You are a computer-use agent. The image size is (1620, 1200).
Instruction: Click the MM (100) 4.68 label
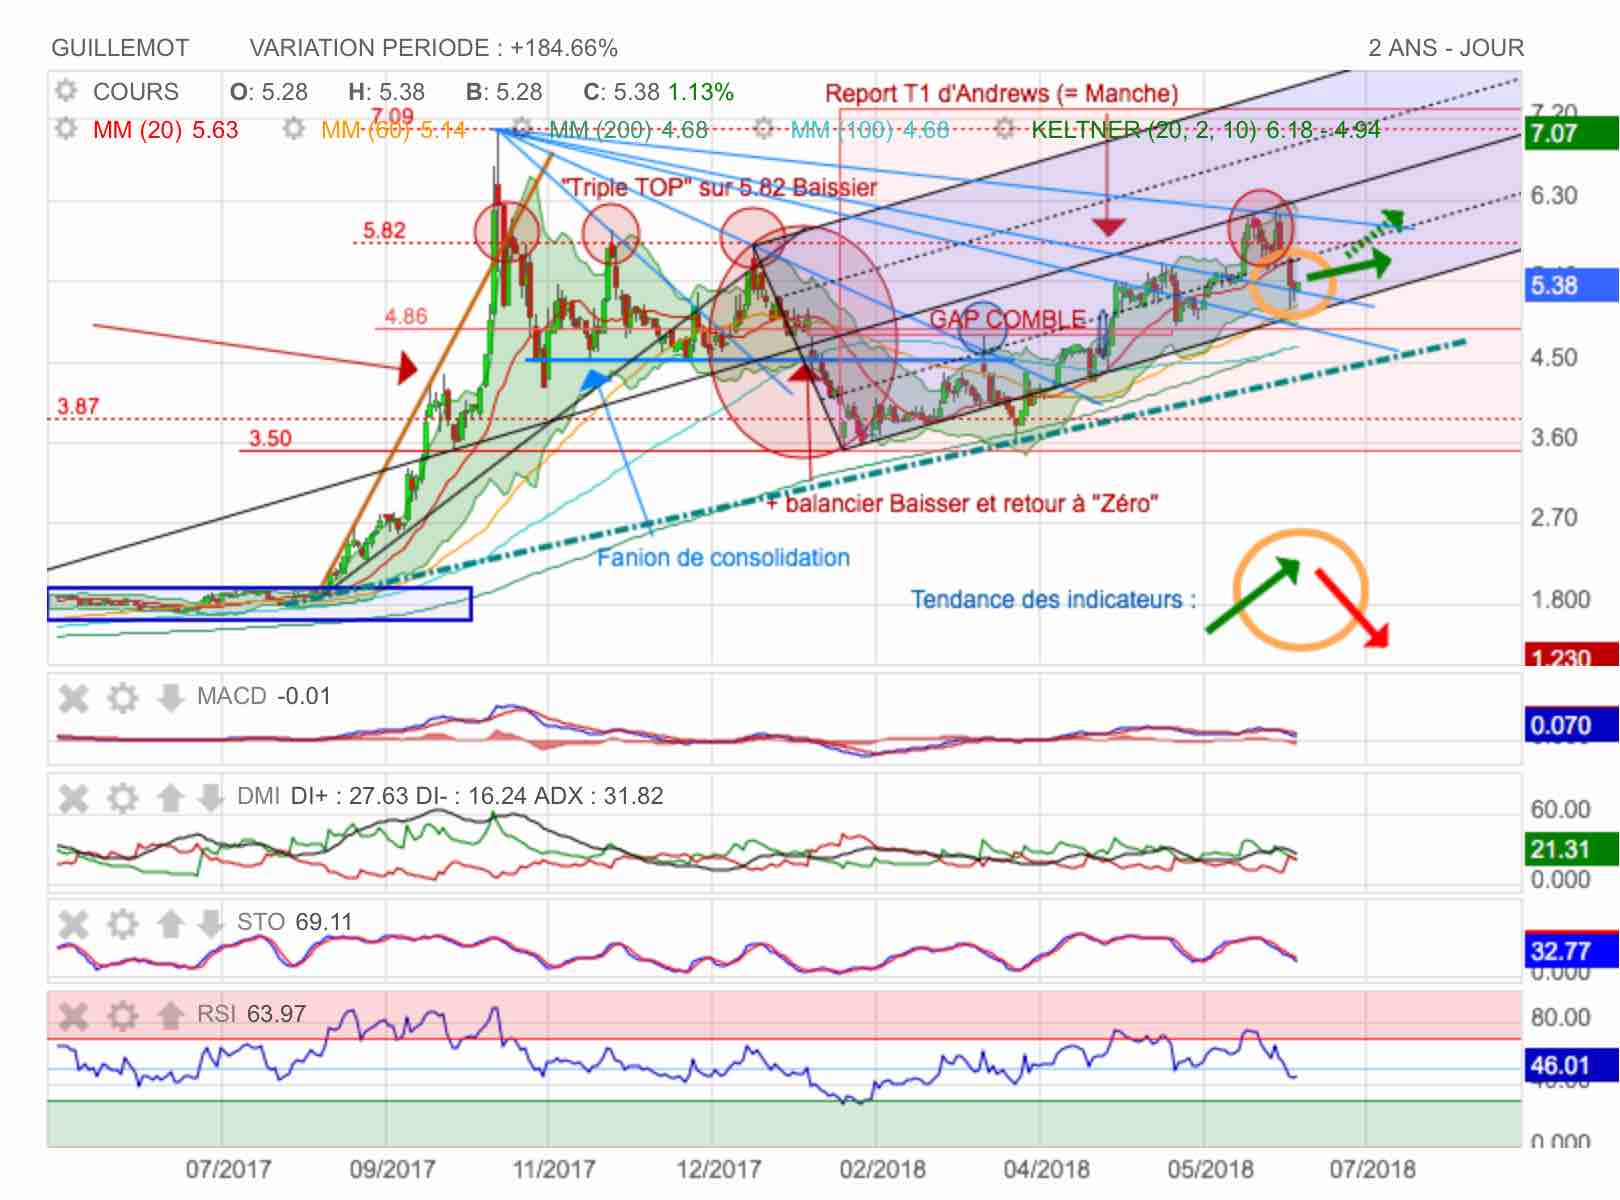click(x=869, y=130)
